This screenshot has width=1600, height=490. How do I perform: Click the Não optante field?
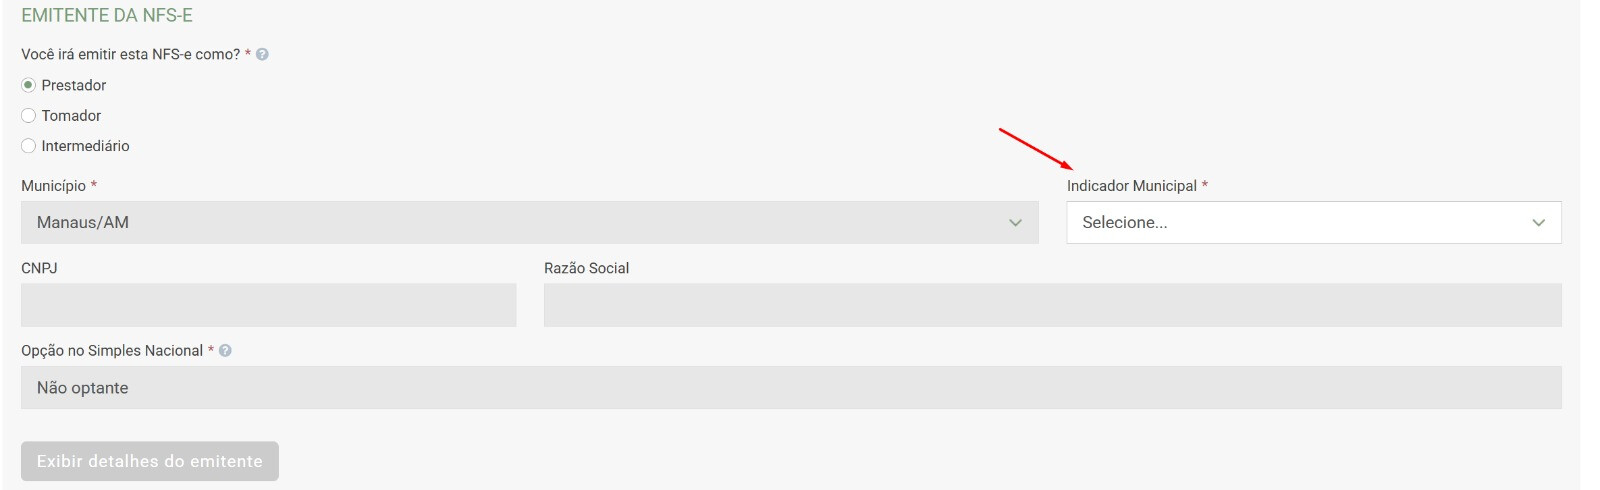790,388
